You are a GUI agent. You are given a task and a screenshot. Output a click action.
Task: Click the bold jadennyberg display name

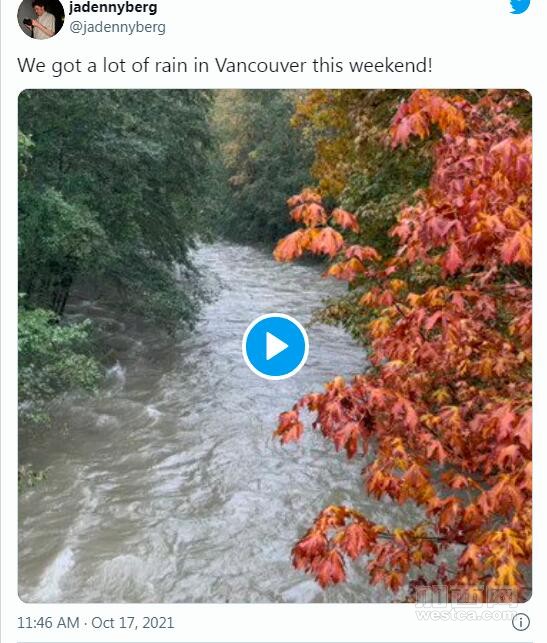coord(113,7)
